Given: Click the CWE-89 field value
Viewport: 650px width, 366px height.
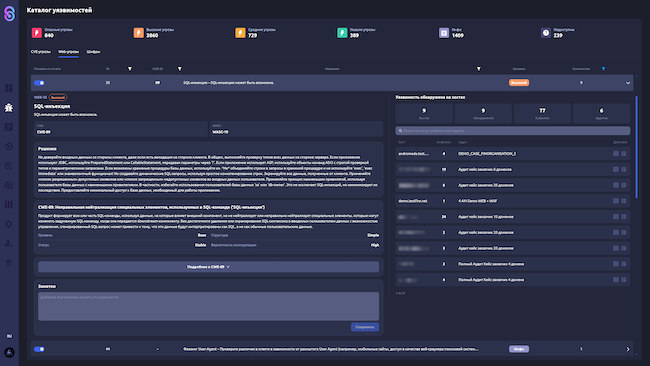Looking at the screenshot, I should [x=44, y=132].
